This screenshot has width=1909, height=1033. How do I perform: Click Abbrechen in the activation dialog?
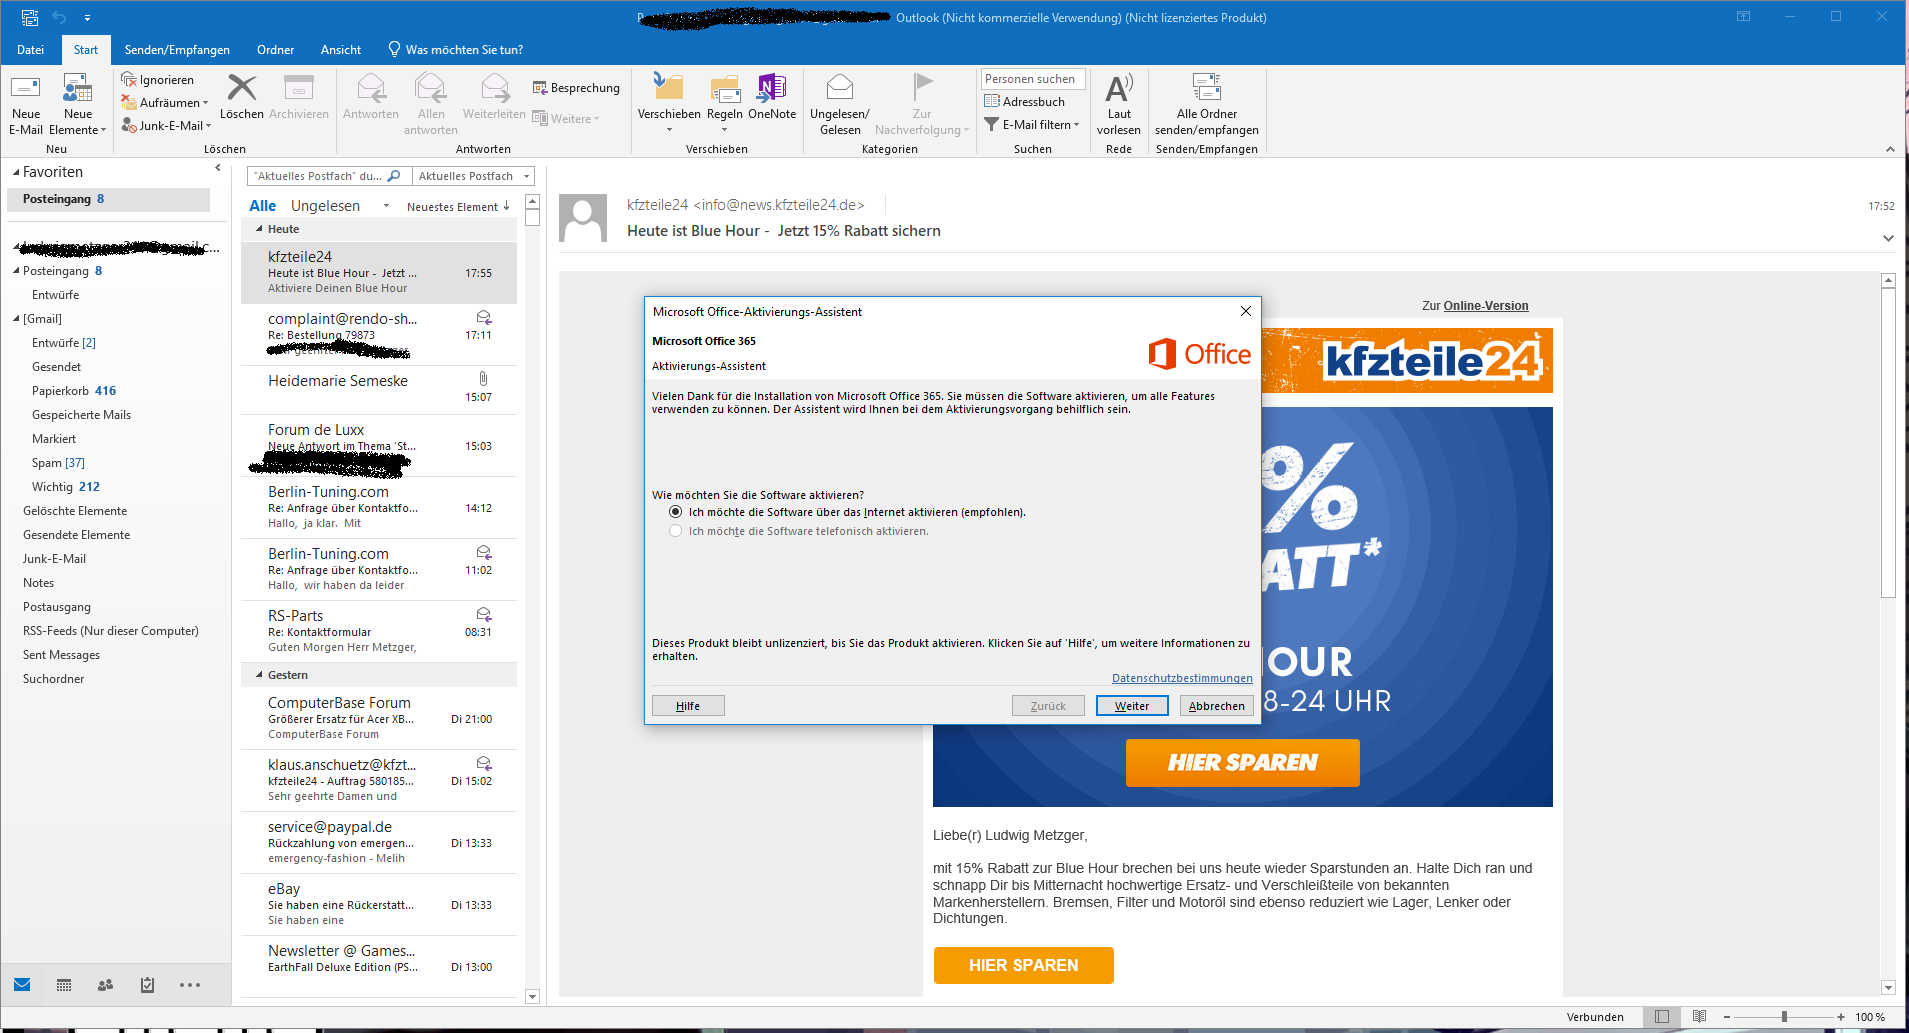click(x=1217, y=705)
